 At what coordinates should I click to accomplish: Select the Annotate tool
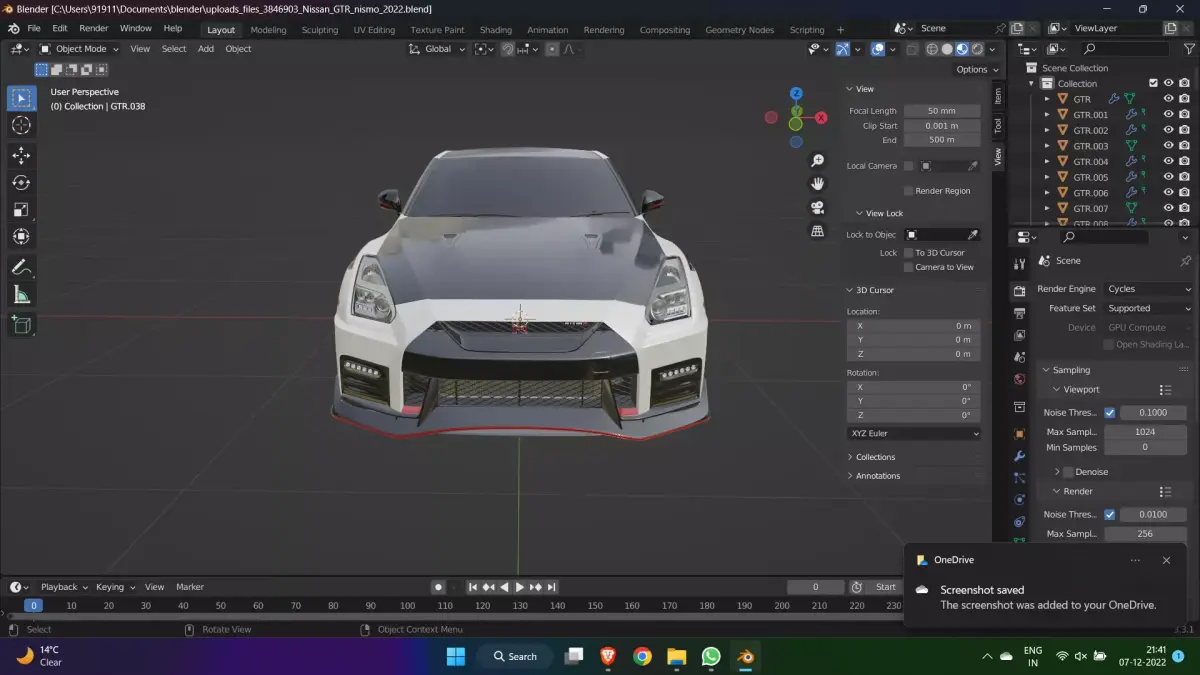click(x=21, y=267)
